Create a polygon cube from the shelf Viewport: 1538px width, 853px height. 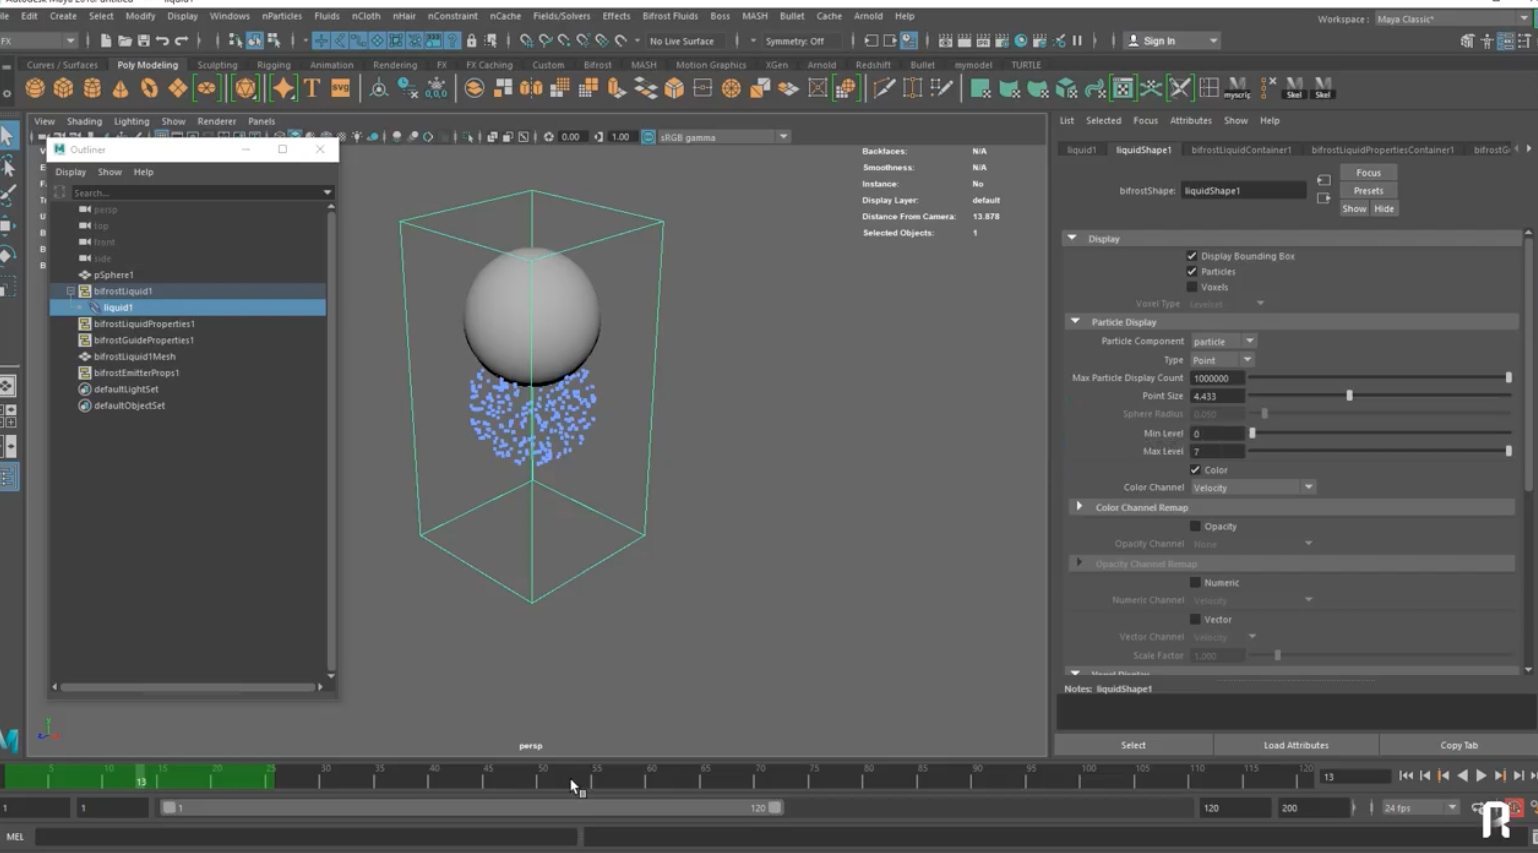(63, 89)
